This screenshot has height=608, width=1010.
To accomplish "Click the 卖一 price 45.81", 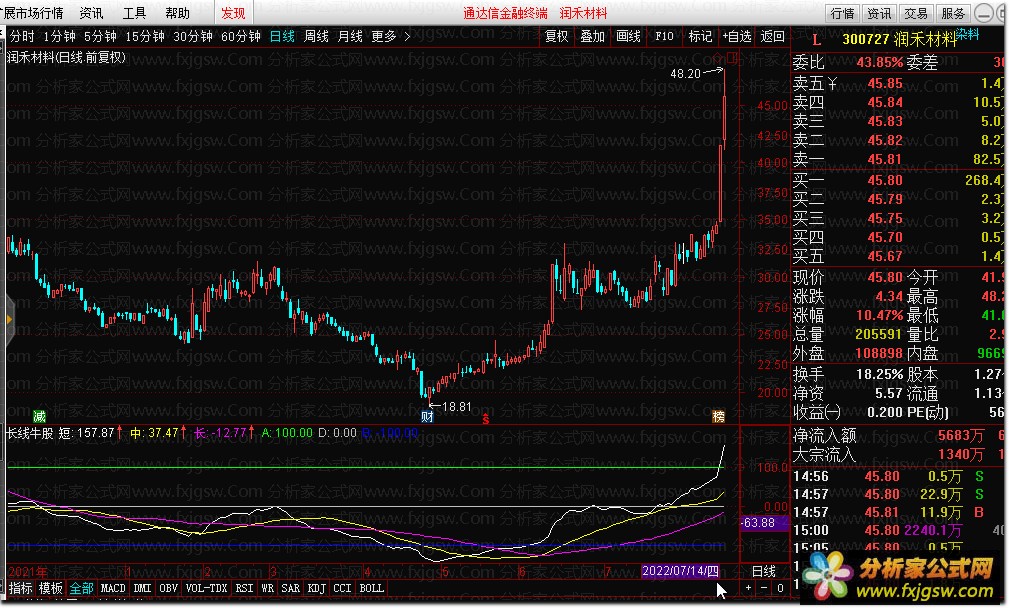I will pos(884,158).
